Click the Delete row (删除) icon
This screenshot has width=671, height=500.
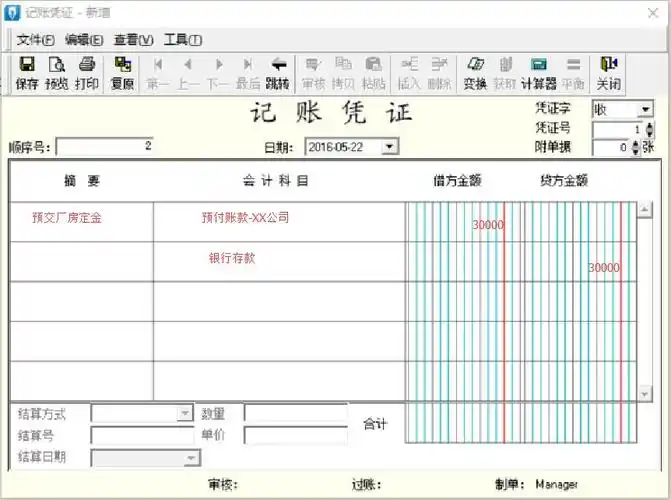(x=439, y=73)
